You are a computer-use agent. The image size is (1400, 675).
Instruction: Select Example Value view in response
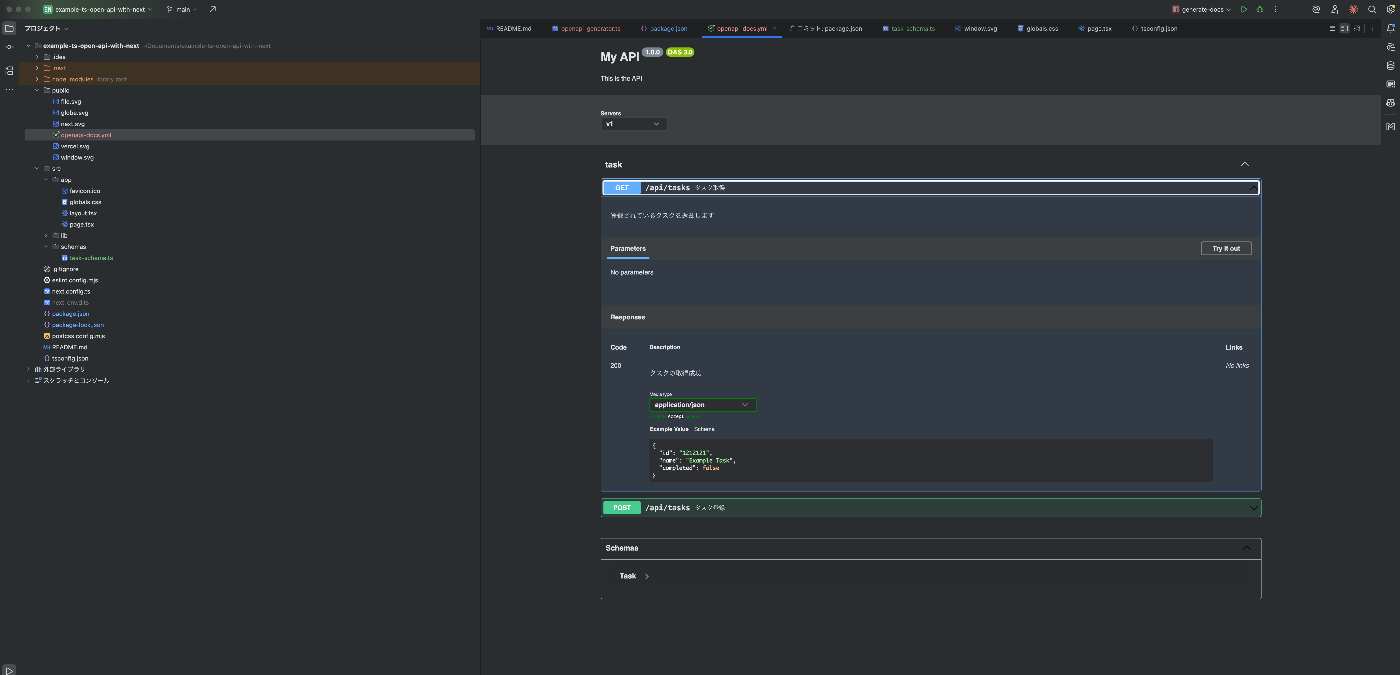pyautogui.click(x=668, y=429)
